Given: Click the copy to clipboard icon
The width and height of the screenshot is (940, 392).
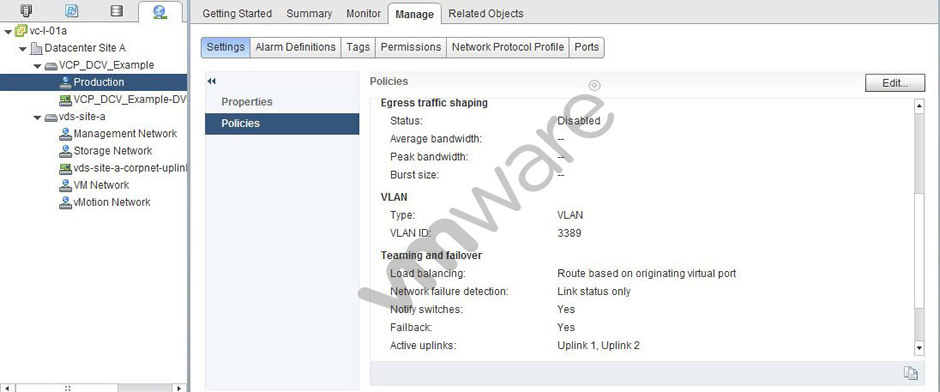Looking at the screenshot, I should [911, 373].
